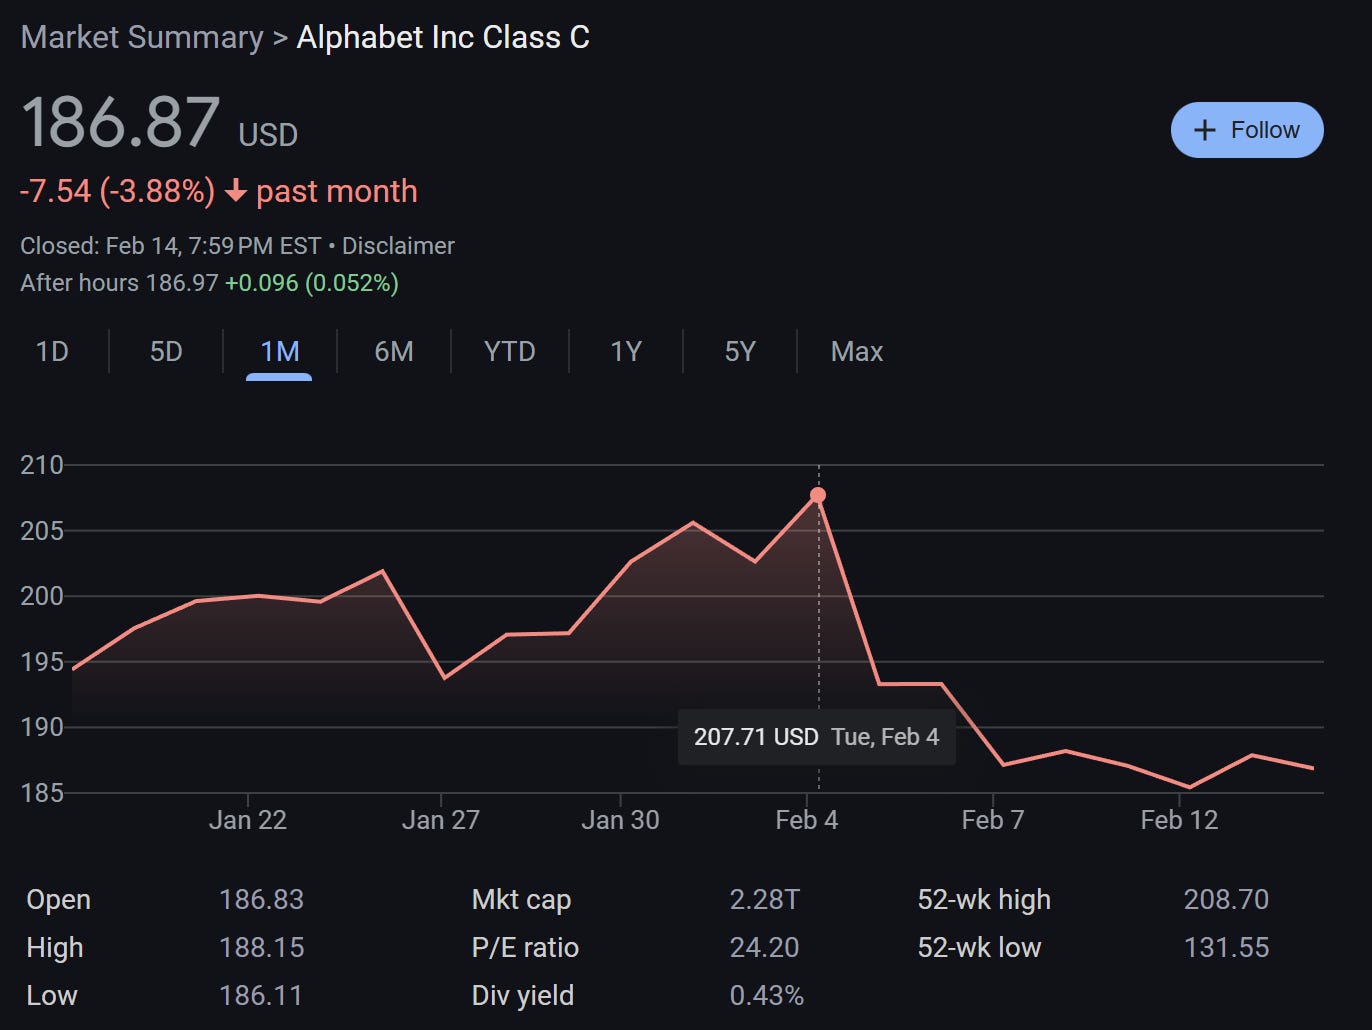Switch chart to 1D range
The width and height of the screenshot is (1372, 1030).
pyautogui.click(x=52, y=352)
